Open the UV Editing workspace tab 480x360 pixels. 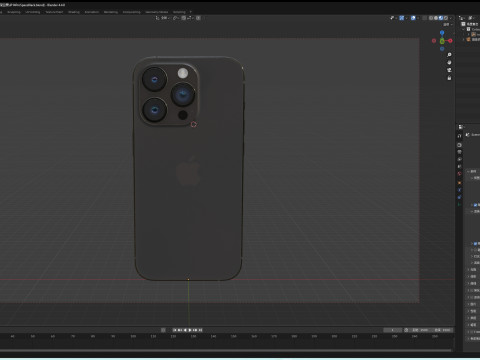[33, 12]
